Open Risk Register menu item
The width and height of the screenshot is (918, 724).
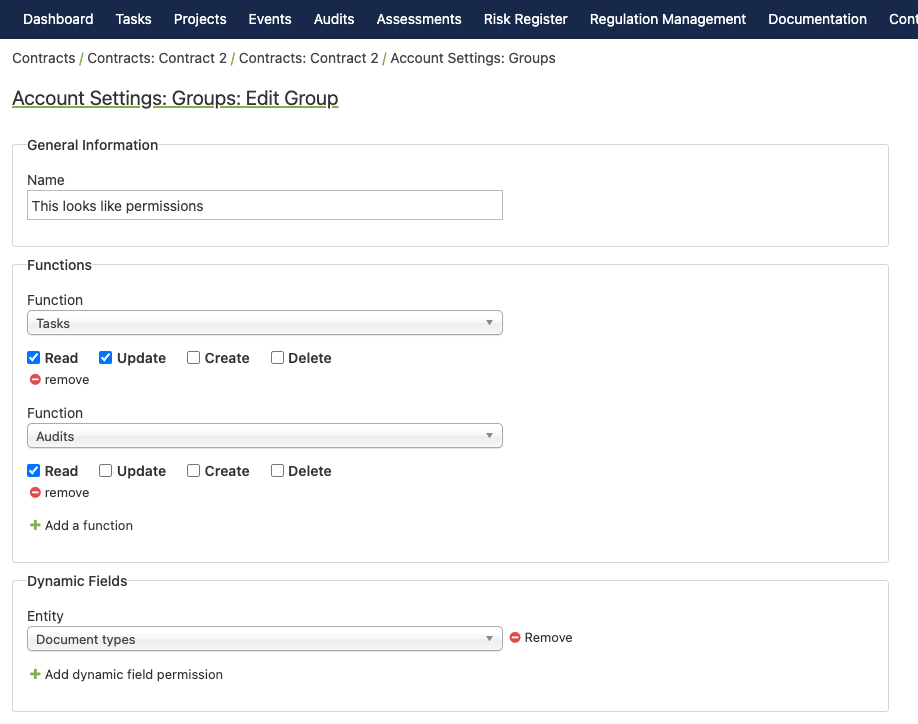click(525, 19)
